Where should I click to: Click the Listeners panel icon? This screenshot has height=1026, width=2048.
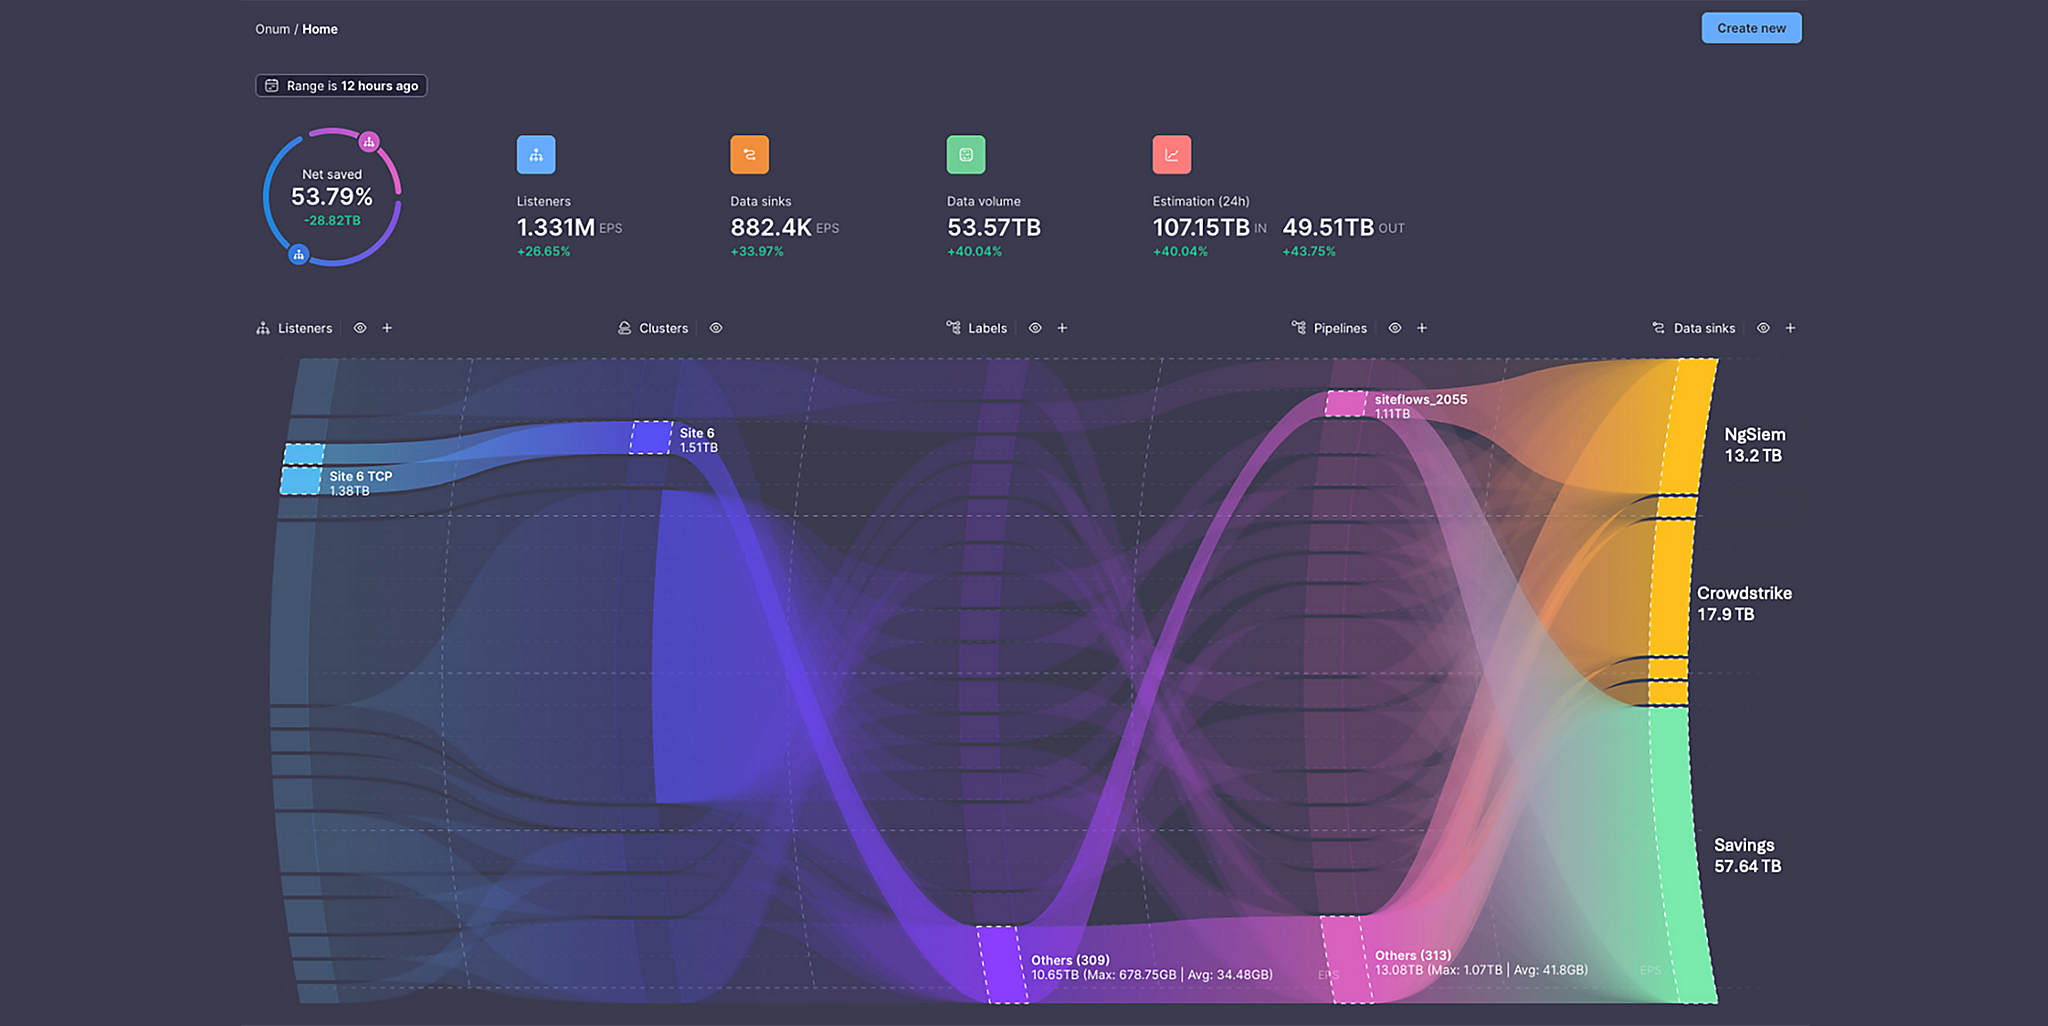[x=262, y=328]
